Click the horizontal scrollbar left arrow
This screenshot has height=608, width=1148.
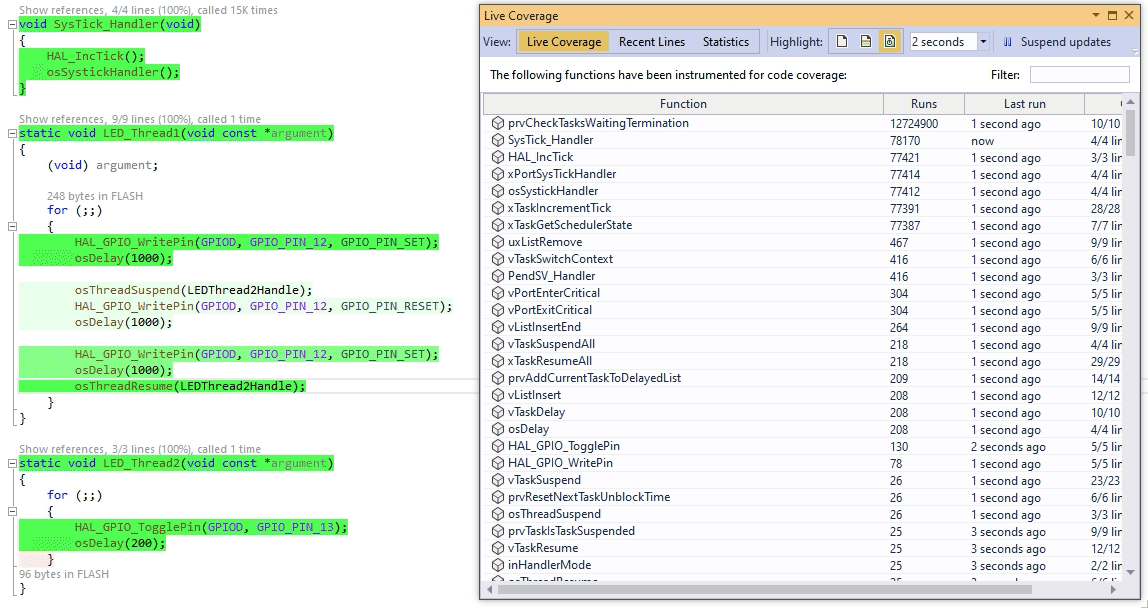tap(489, 589)
